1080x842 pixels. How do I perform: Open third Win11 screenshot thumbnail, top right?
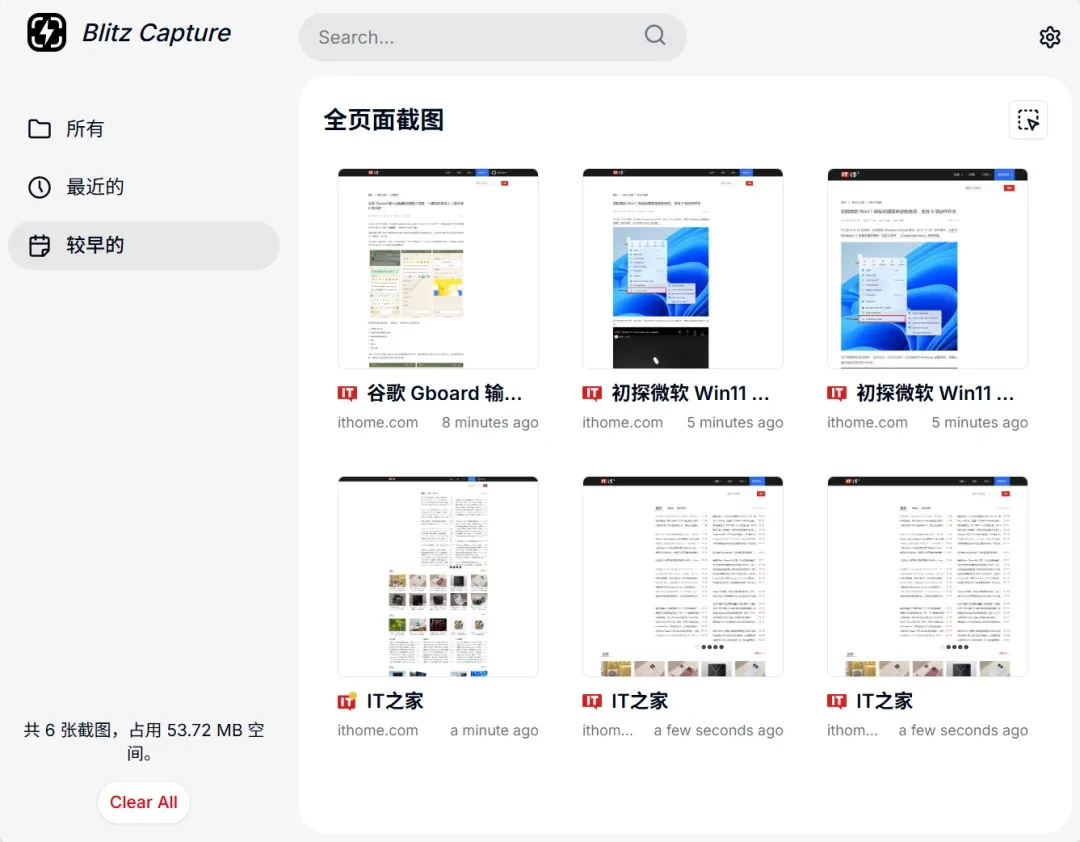927,269
